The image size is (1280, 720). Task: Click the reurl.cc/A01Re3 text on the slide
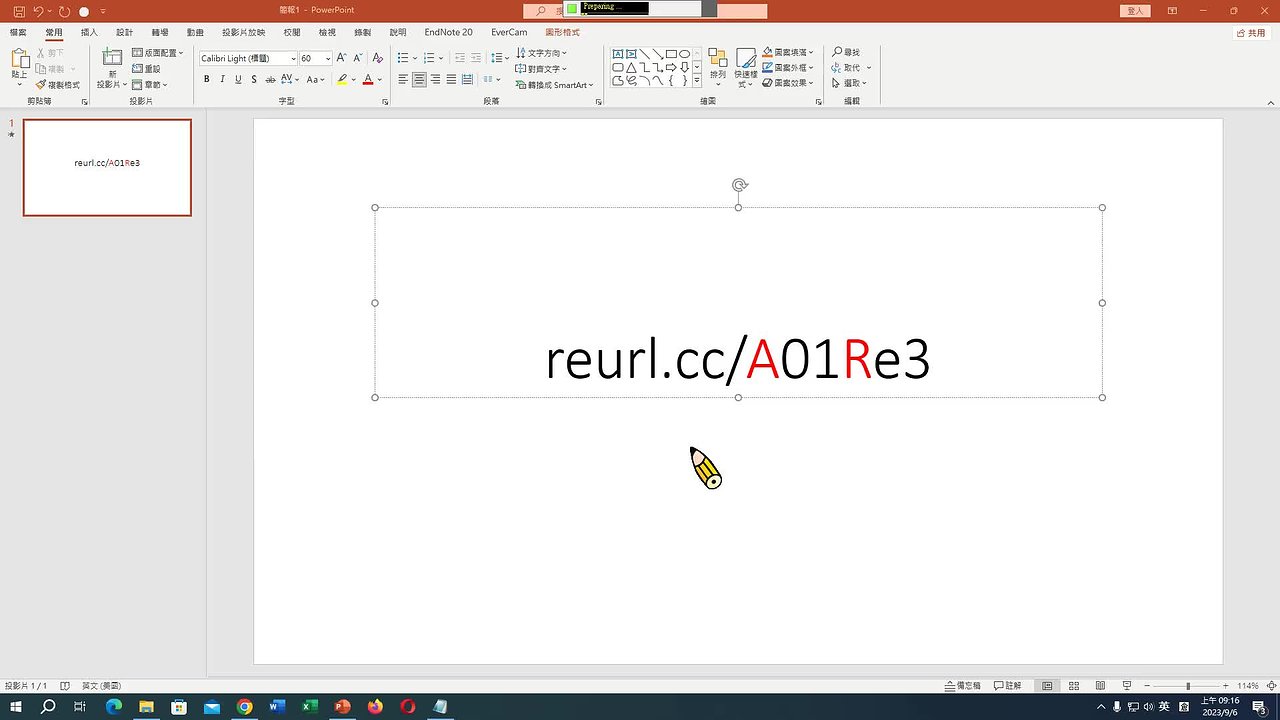coord(738,359)
